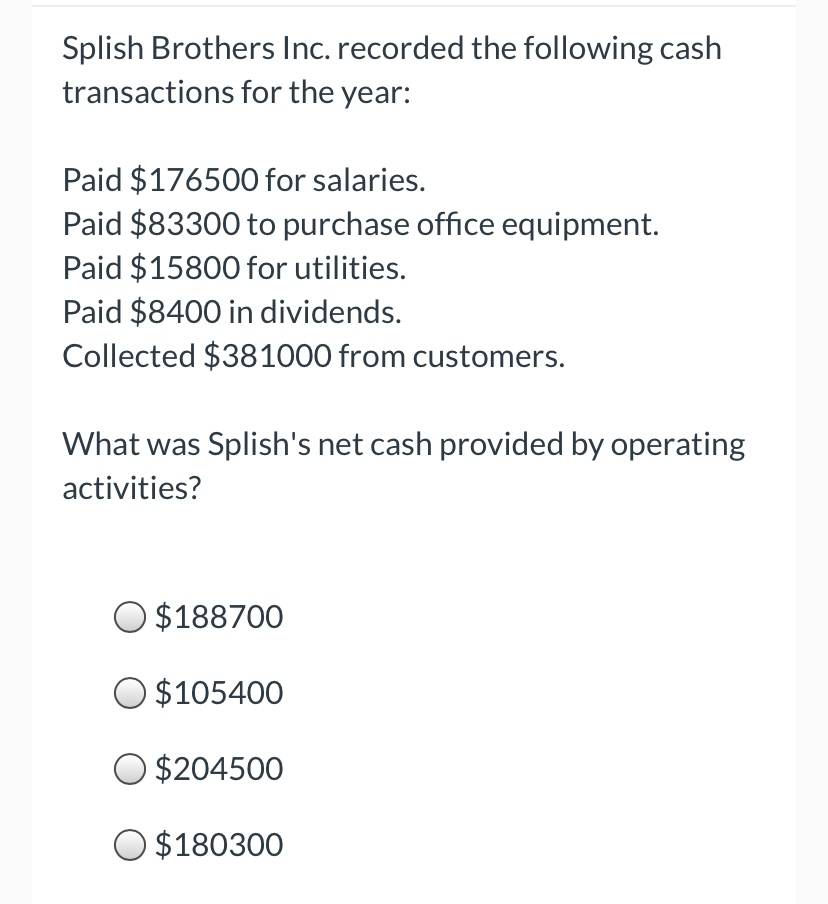Select the $105400 radio button
The height and width of the screenshot is (904, 828).
[x=129, y=693]
